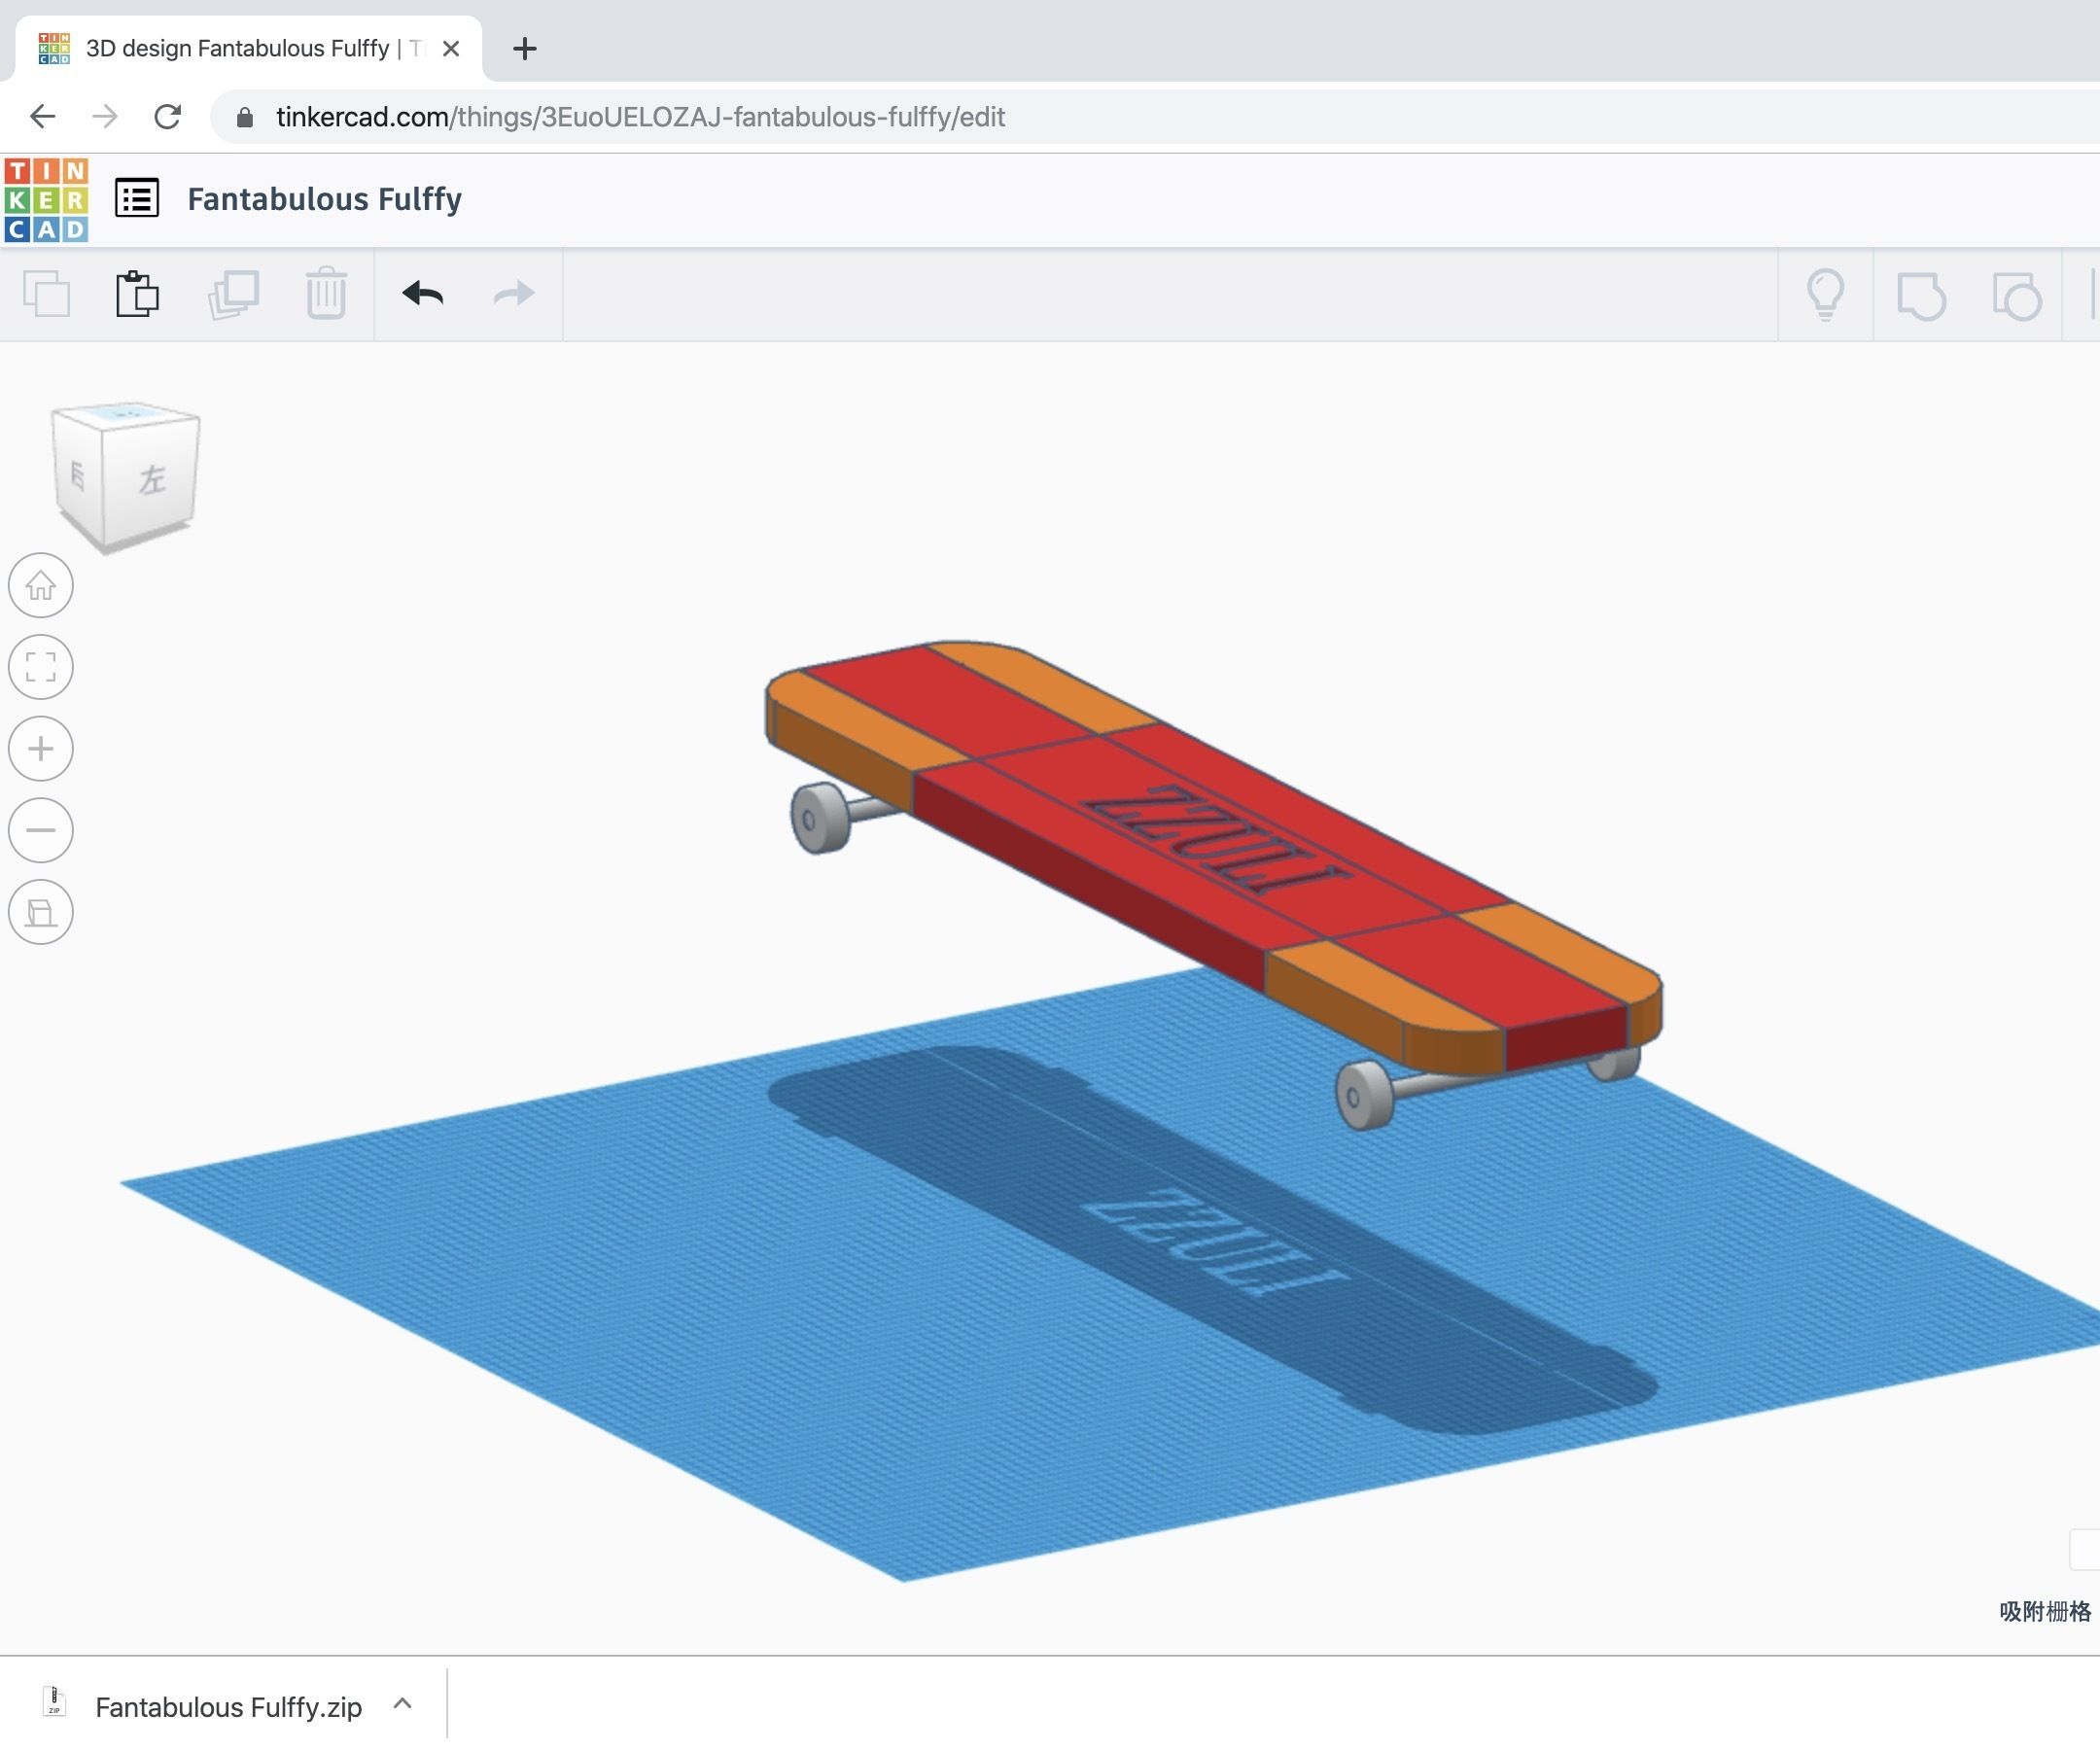The width and height of the screenshot is (2100, 1750).
Task: Expand Fantabulous Fulffy.zip download options chevron
Action: tap(402, 1704)
